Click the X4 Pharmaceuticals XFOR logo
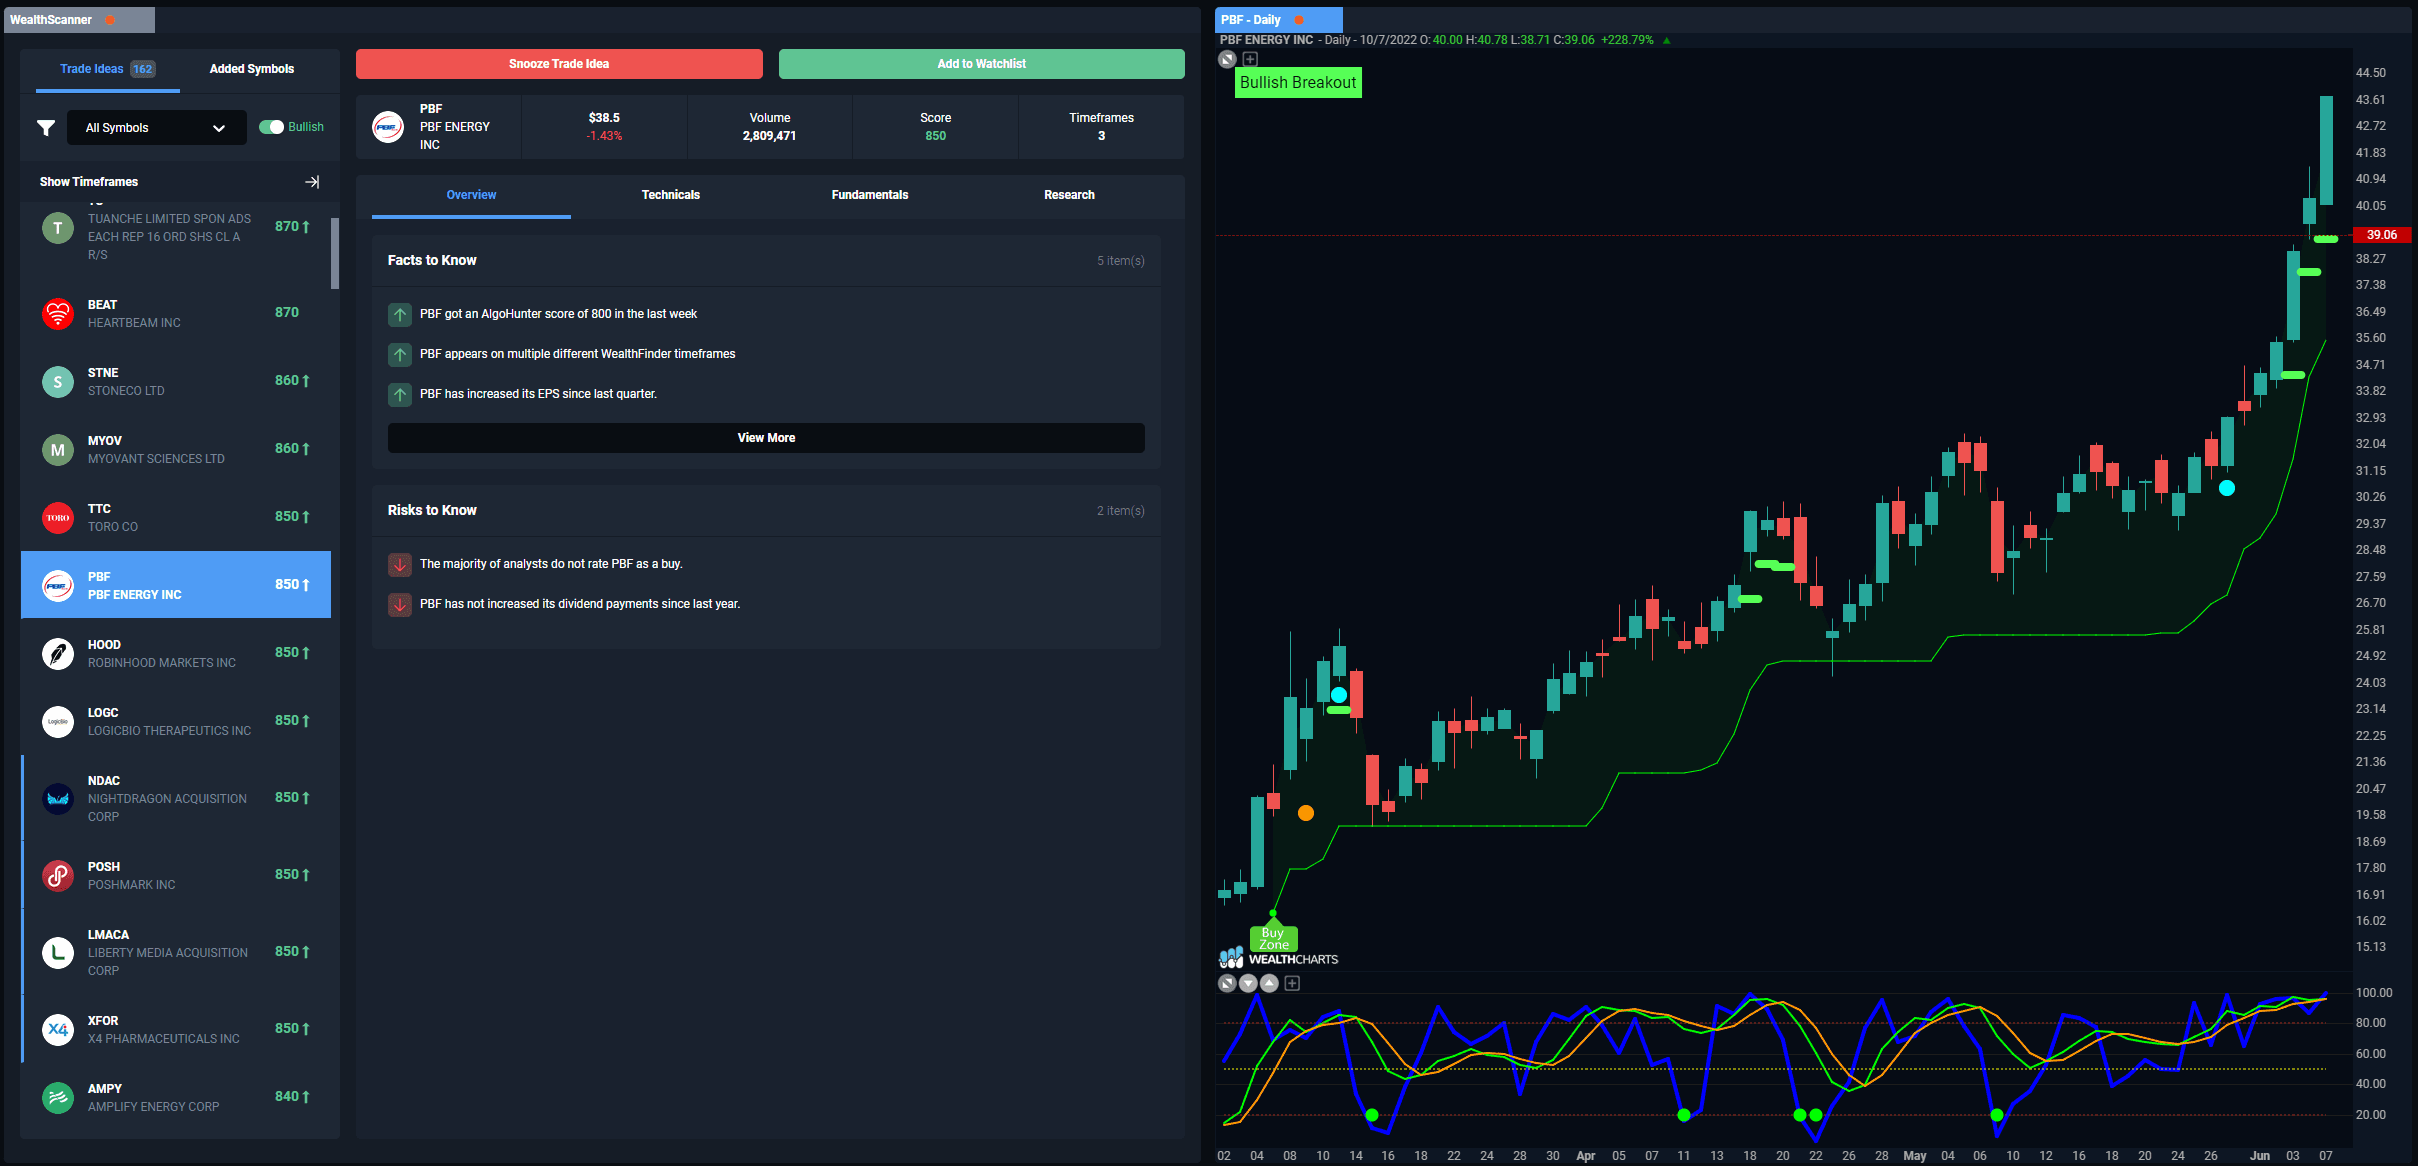Screen dimensions: 2418x1166 pos(58,1030)
